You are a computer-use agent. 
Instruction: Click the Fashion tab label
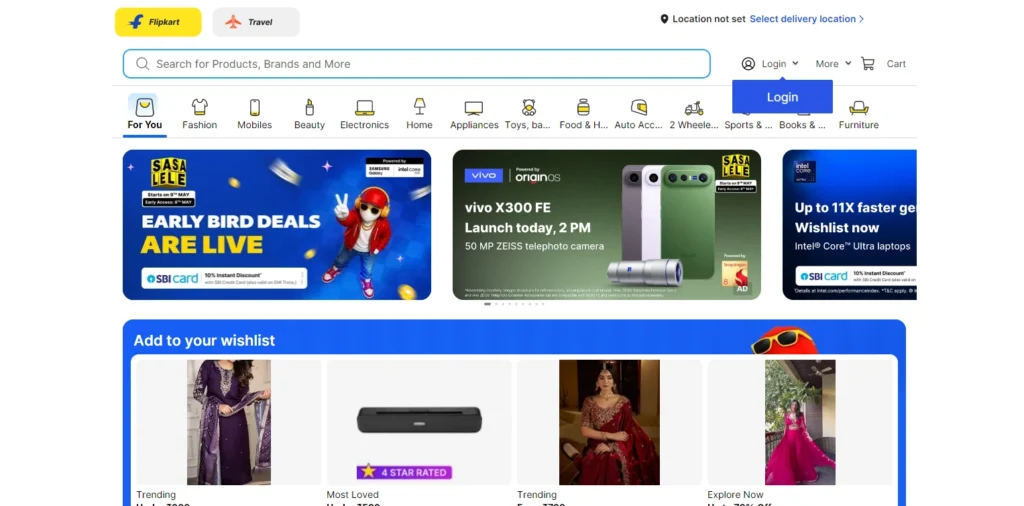tap(200, 125)
